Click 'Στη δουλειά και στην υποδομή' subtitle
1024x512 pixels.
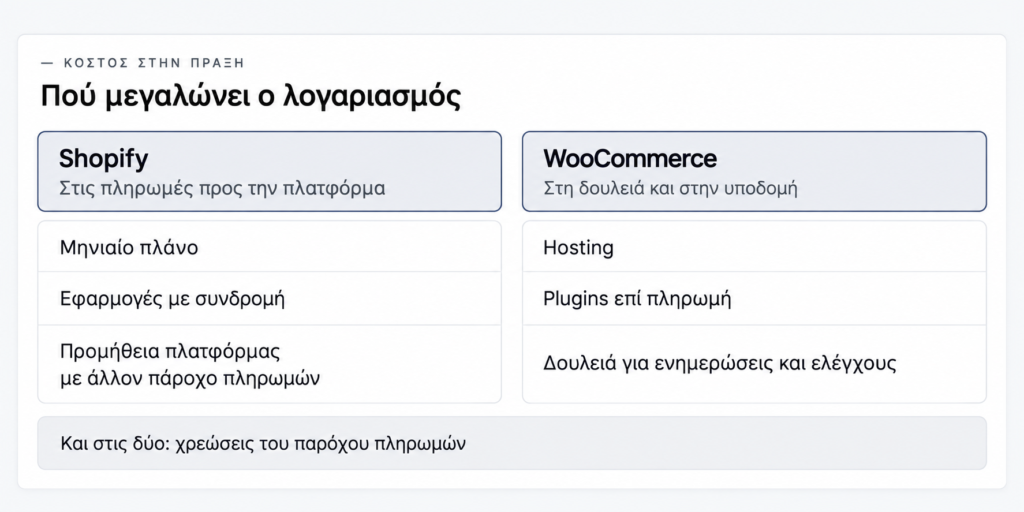[x=671, y=189]
